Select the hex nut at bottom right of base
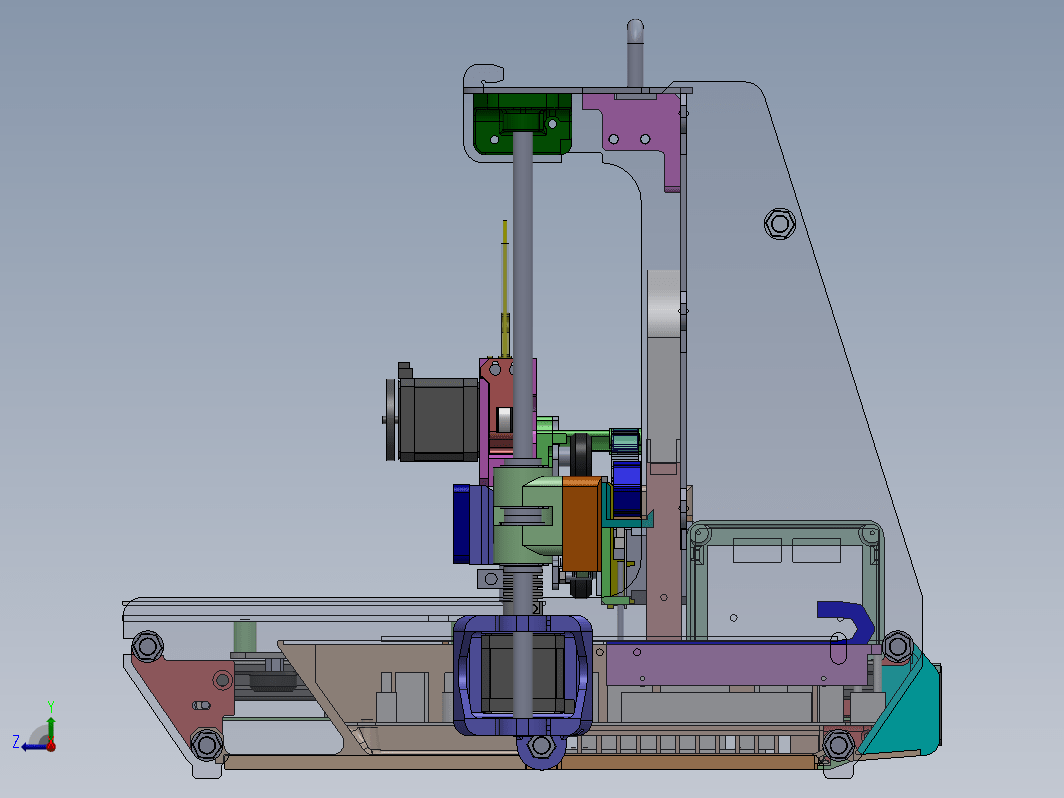Image resolution: width=1064 pixels, height=798 pixels. coord(838,744)
